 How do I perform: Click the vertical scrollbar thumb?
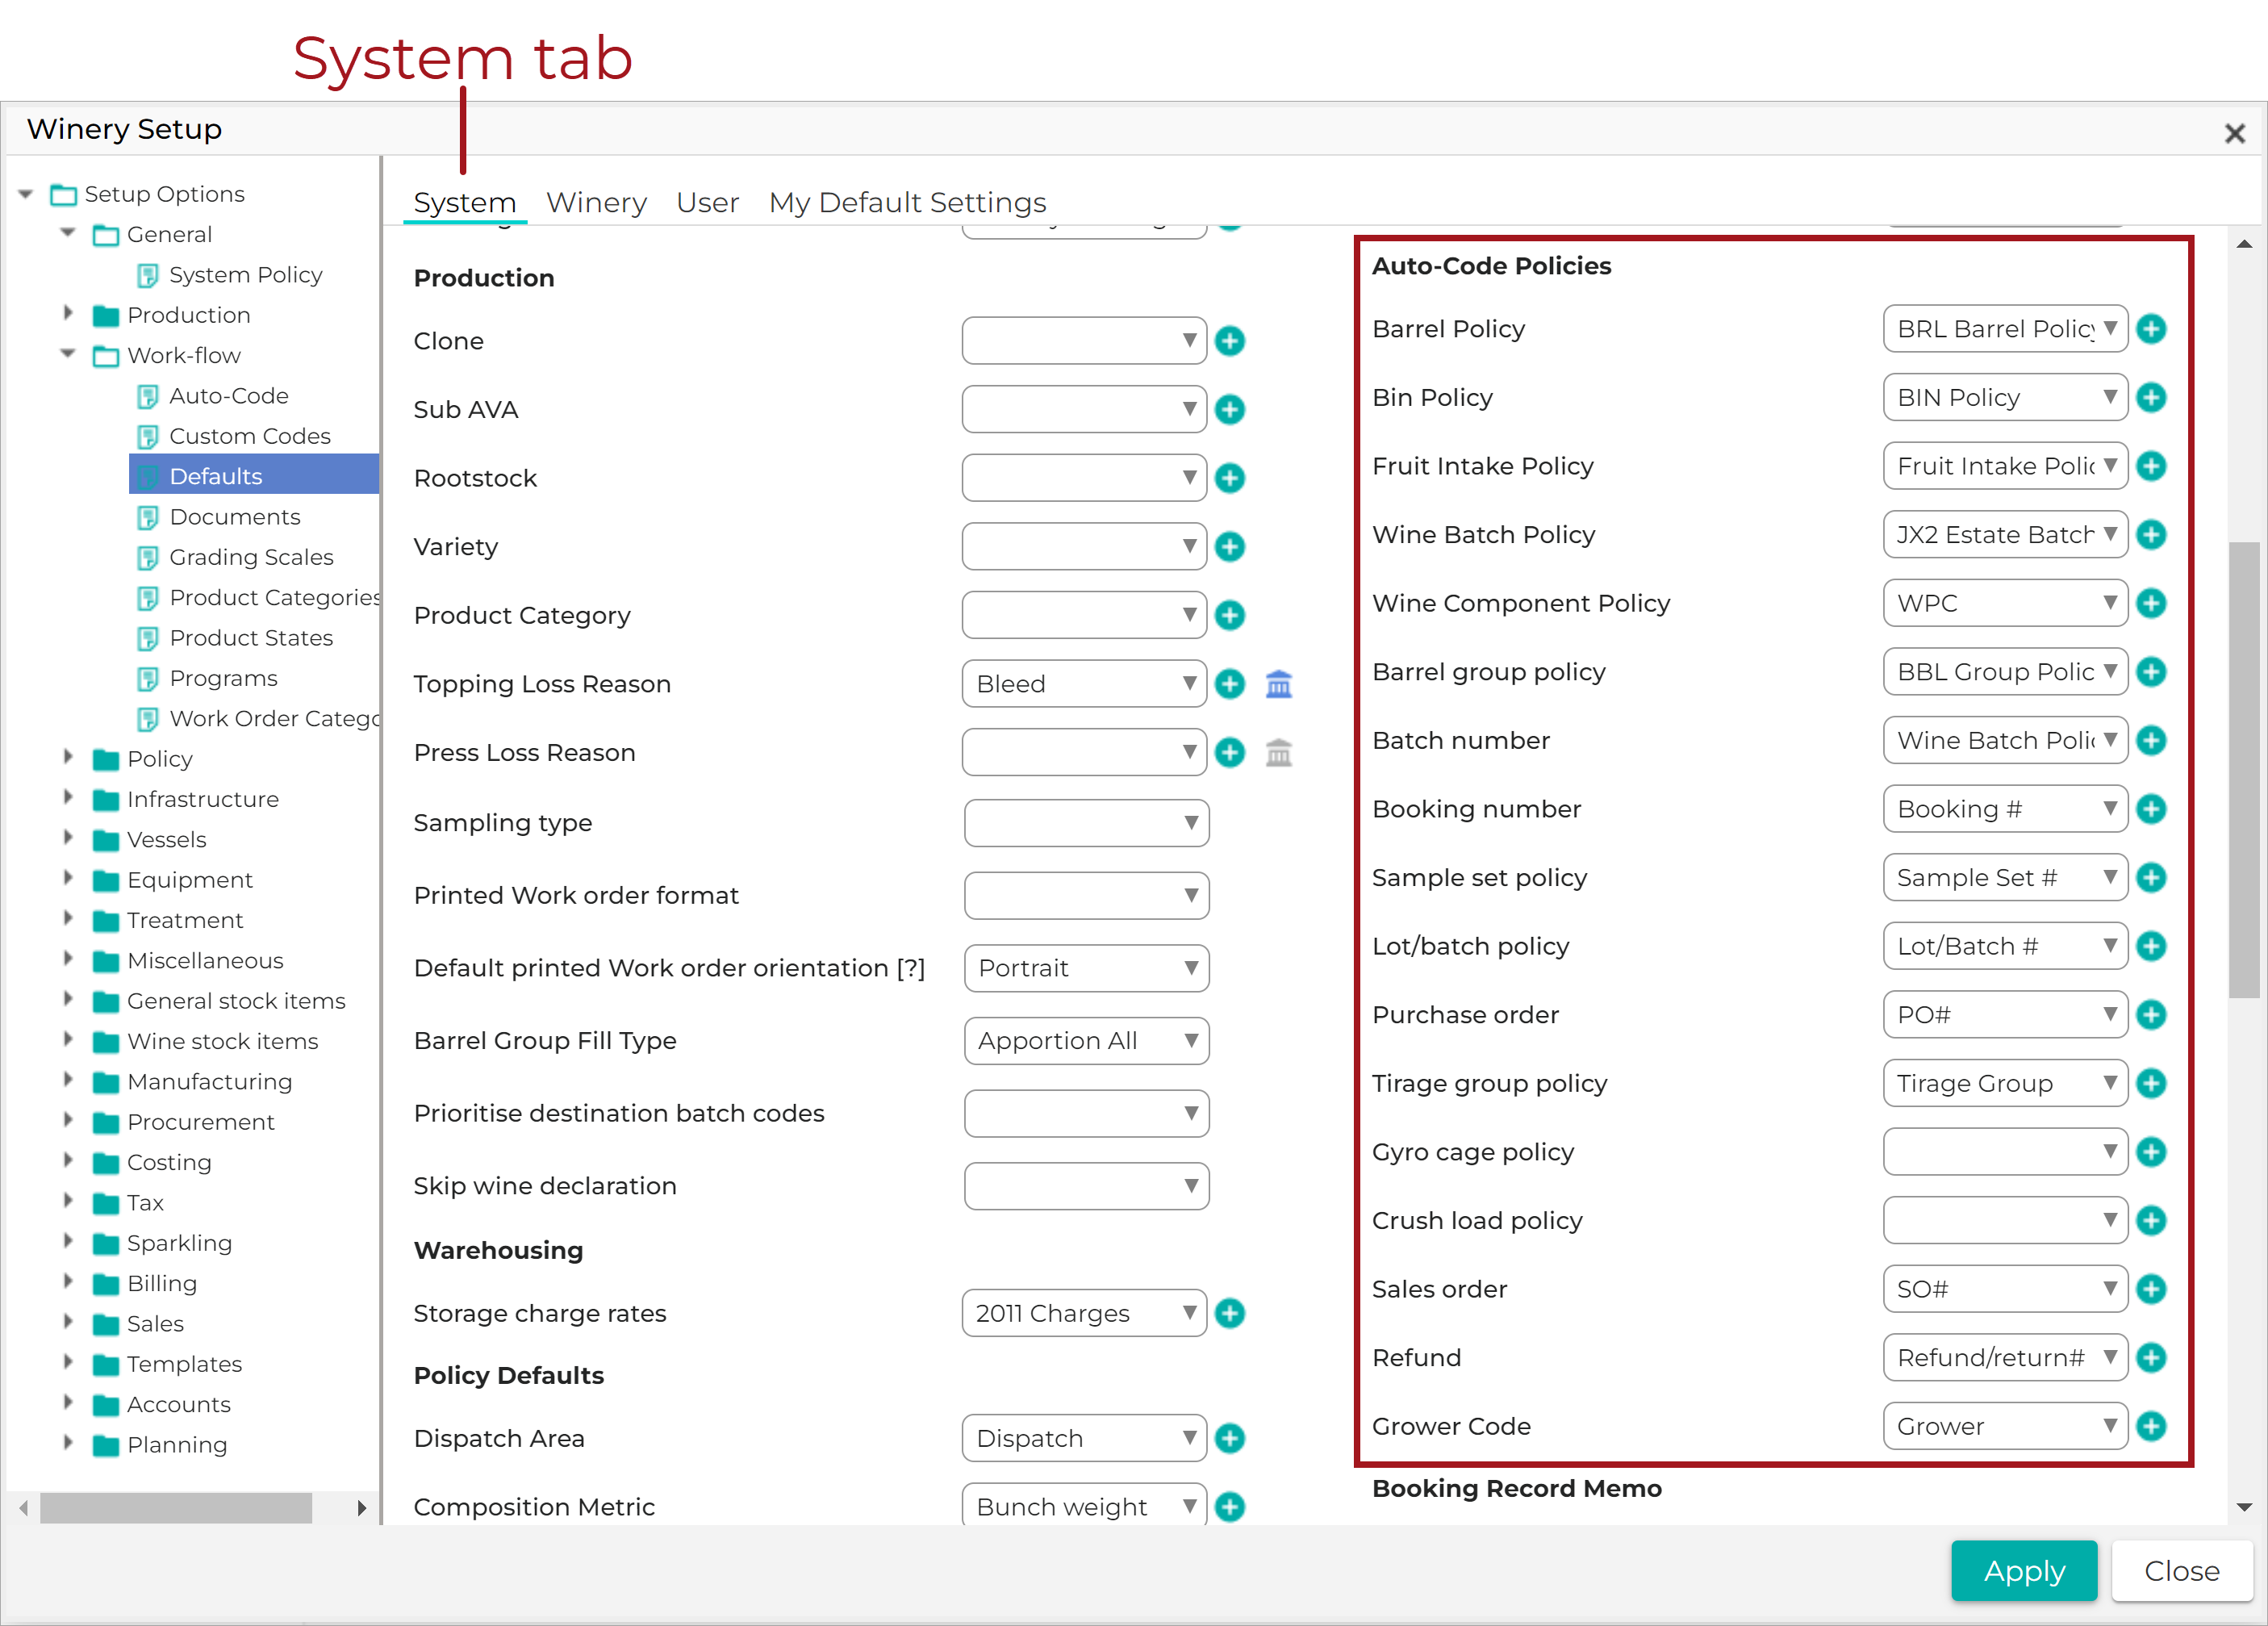click(x=2243, y=770)
